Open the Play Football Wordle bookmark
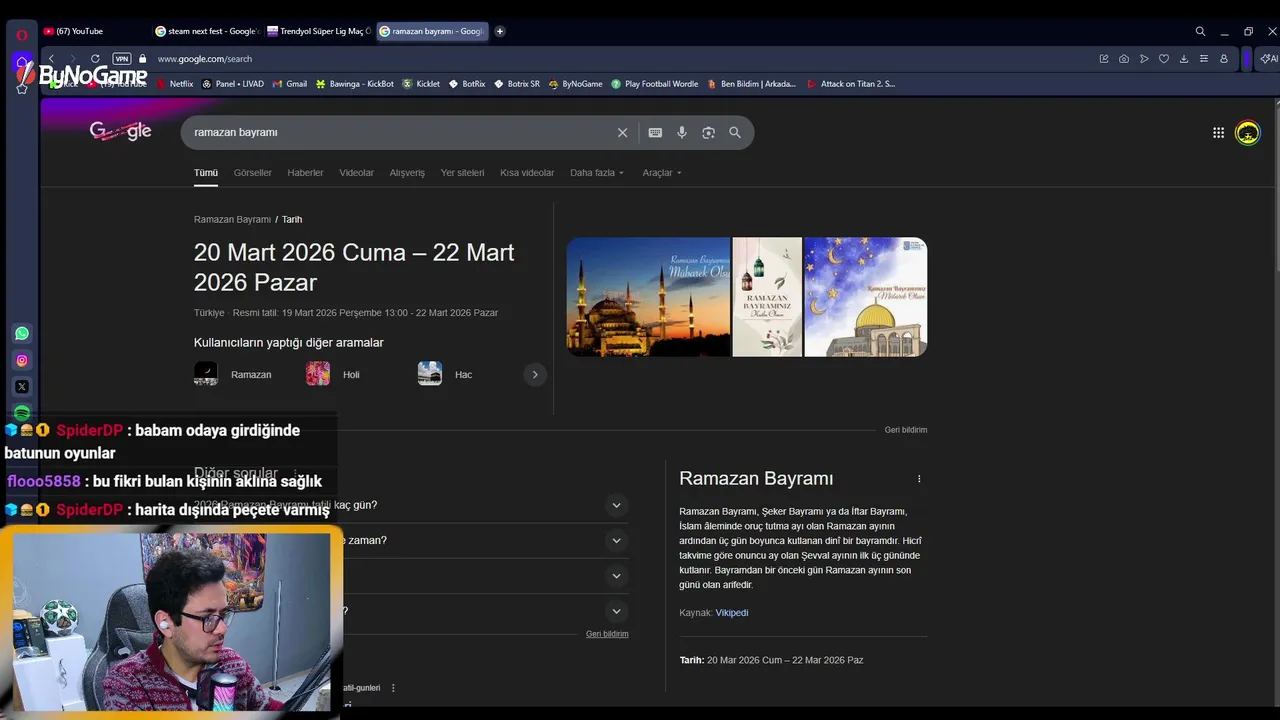The width and height of the screenshot is (1280, 720). coord(655,84)
